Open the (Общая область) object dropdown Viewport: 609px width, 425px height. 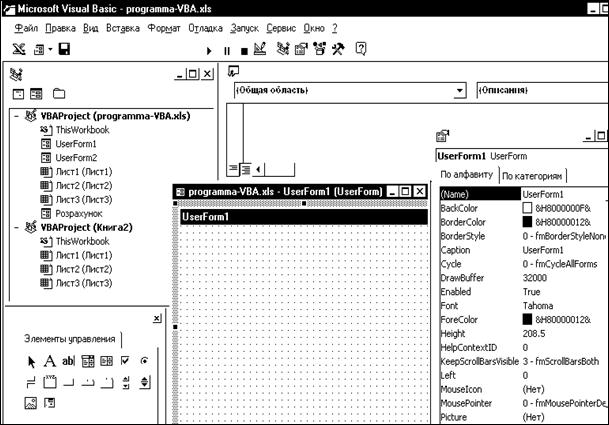click(x=459, y=91)
